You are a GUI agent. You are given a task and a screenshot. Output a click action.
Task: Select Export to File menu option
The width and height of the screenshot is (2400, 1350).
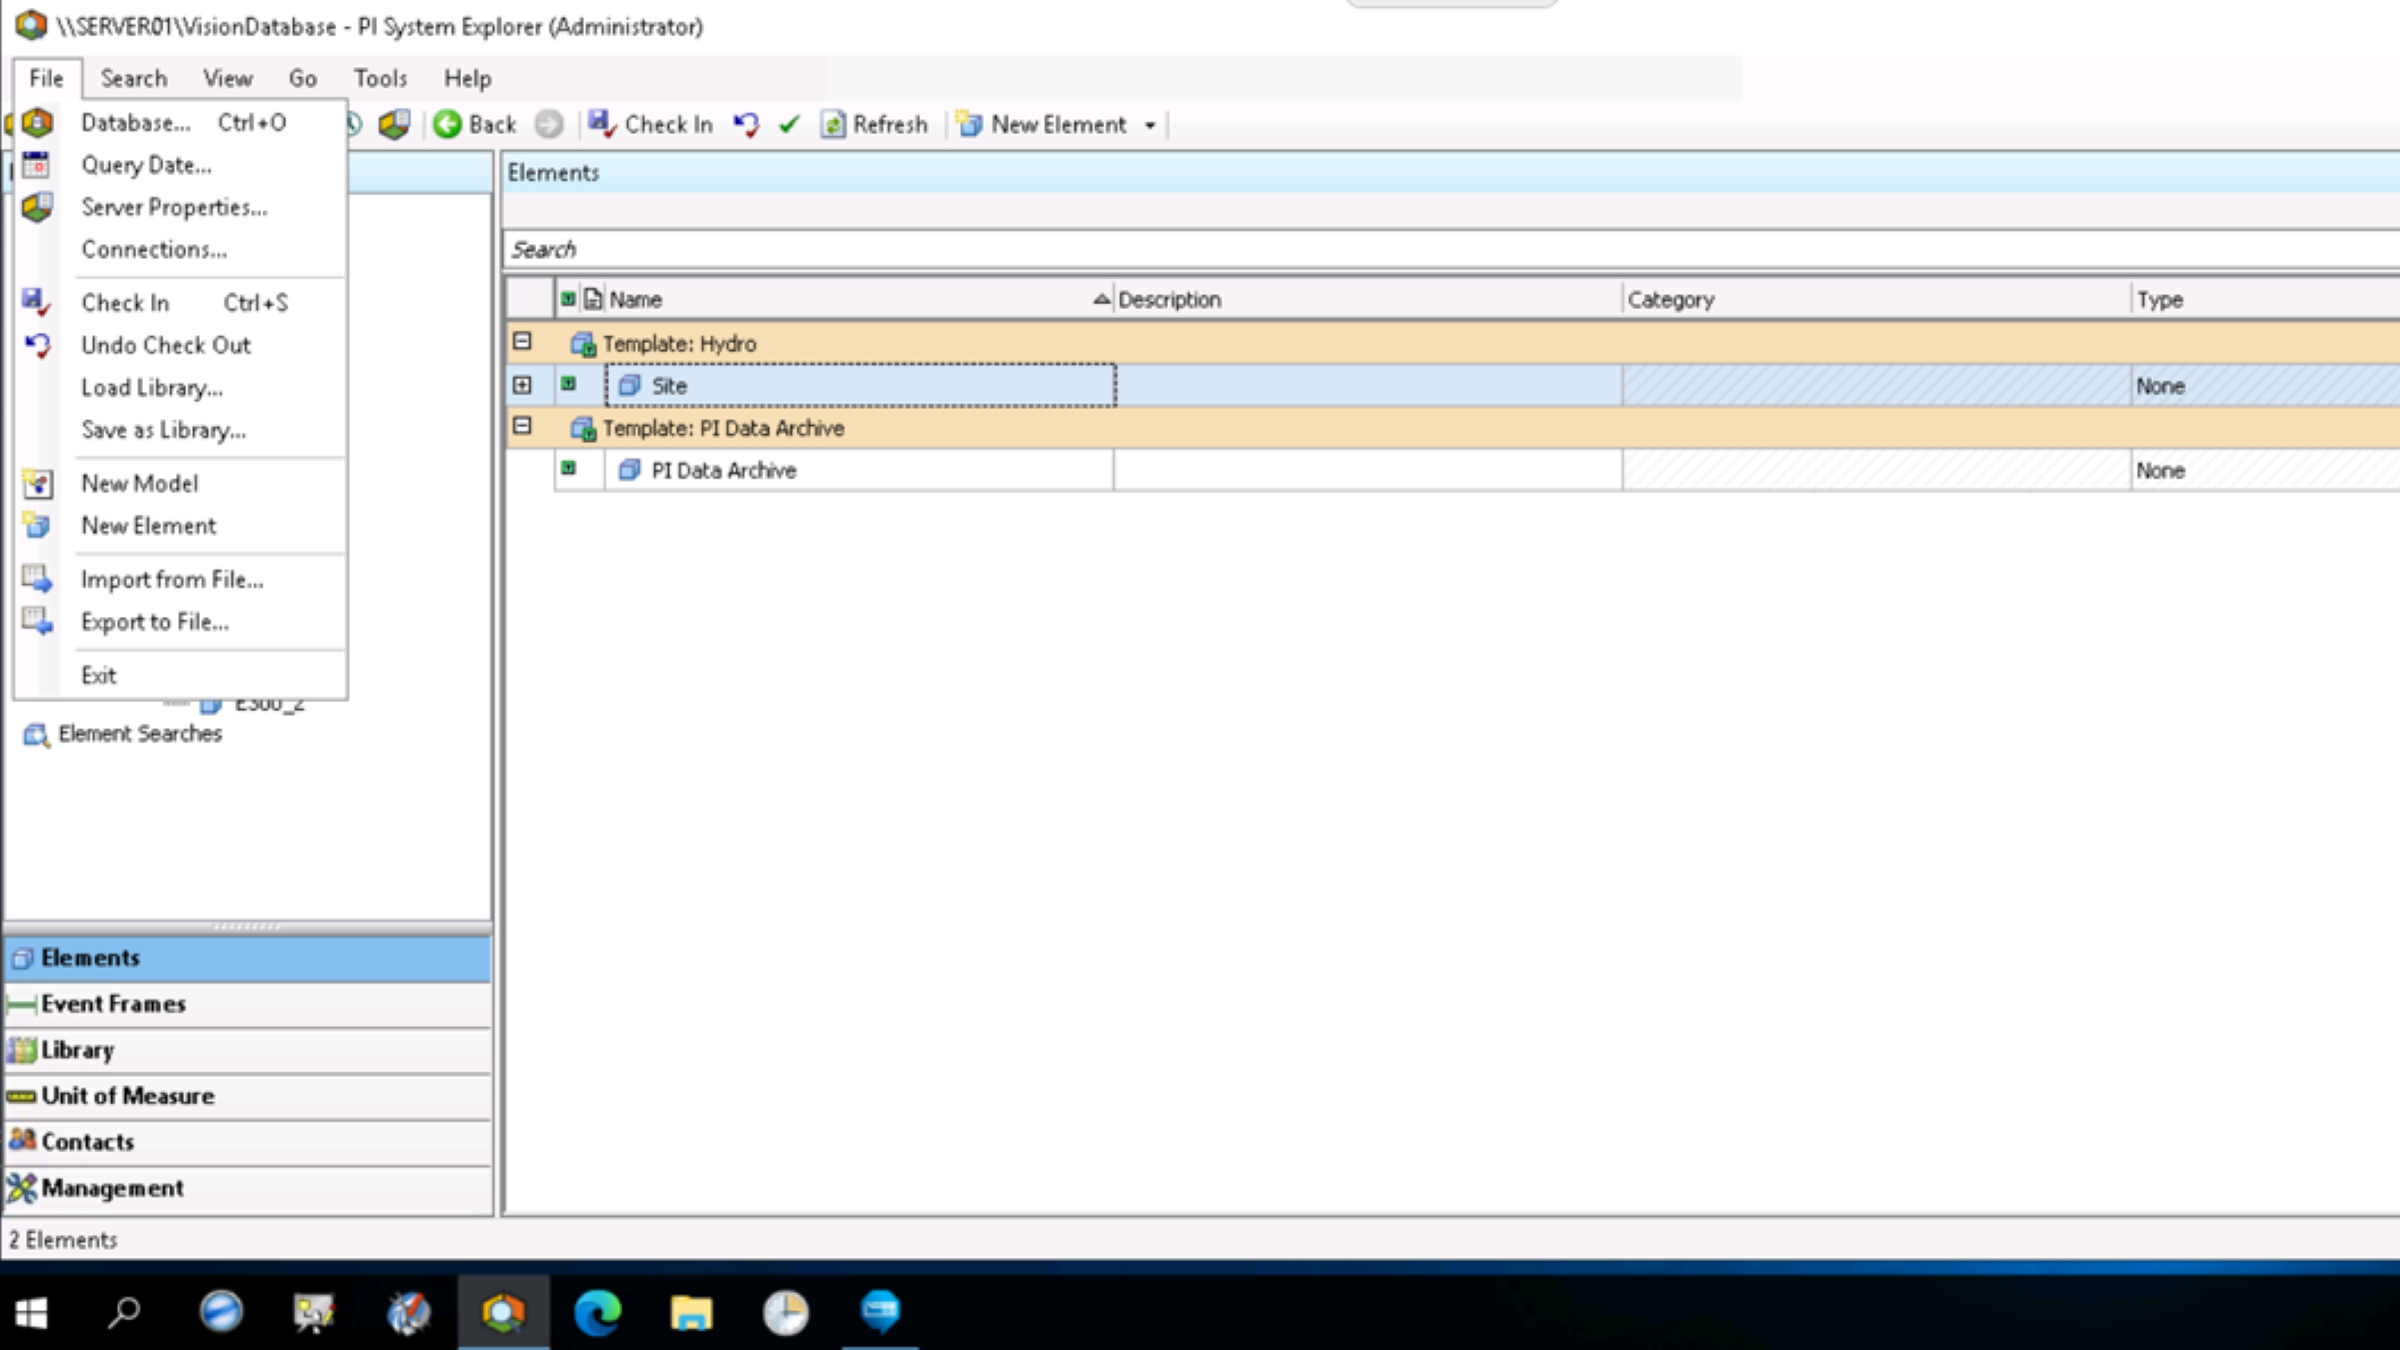point(153,621)
